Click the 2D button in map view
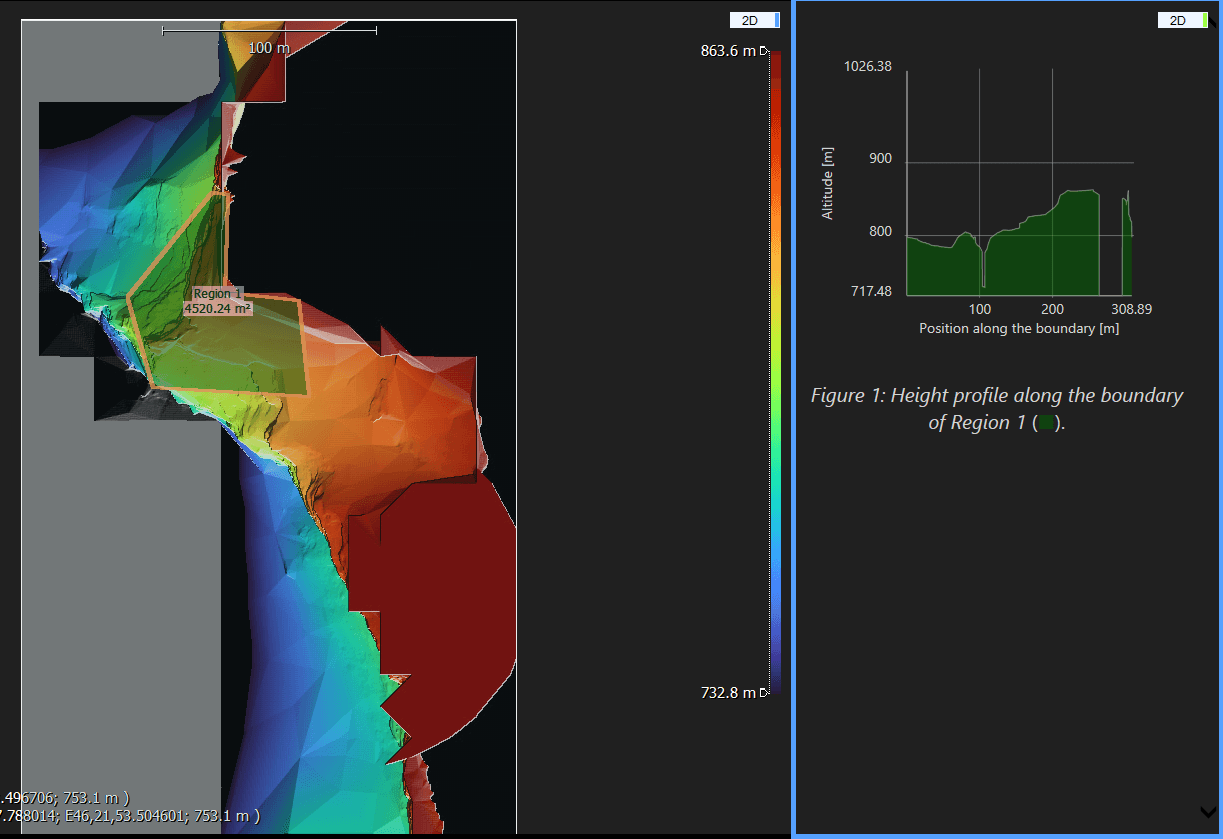Image resolution: width=1223 pixels, height=839 pixels. [751, 20]
